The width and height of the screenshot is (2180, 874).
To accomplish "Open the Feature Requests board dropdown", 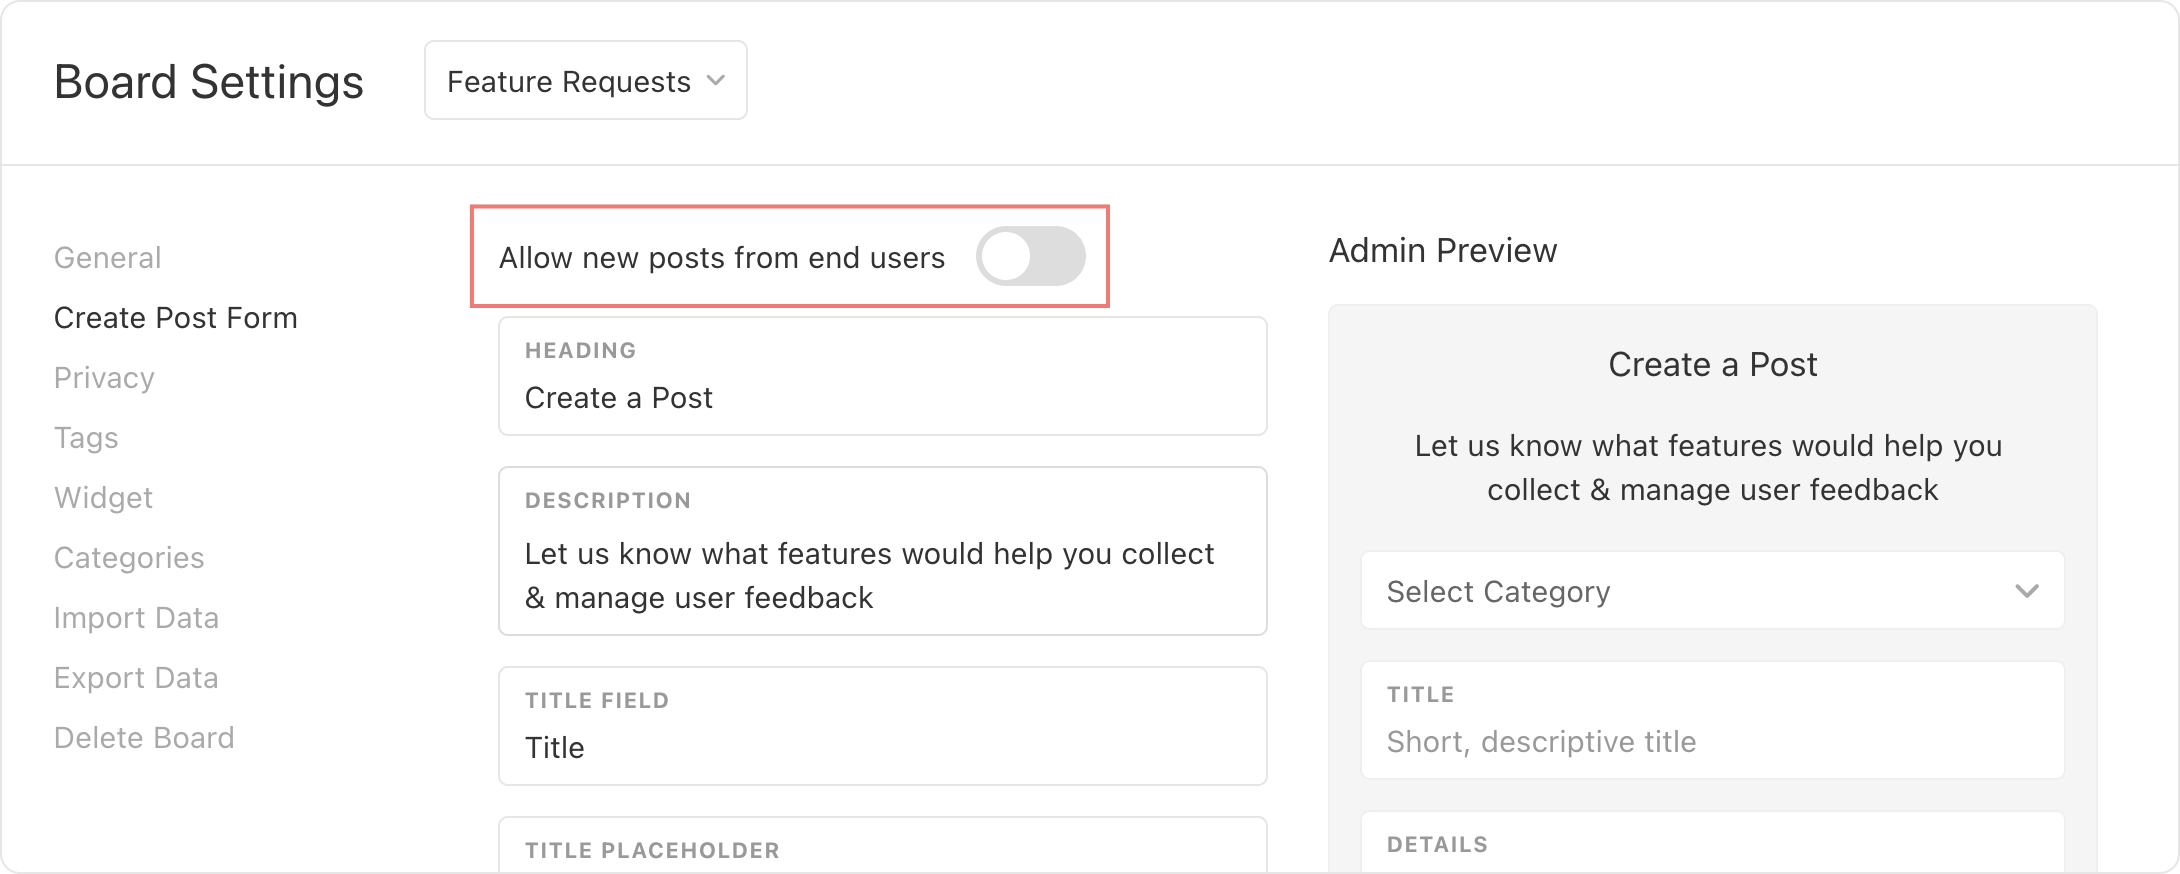I will coord(586,80).
